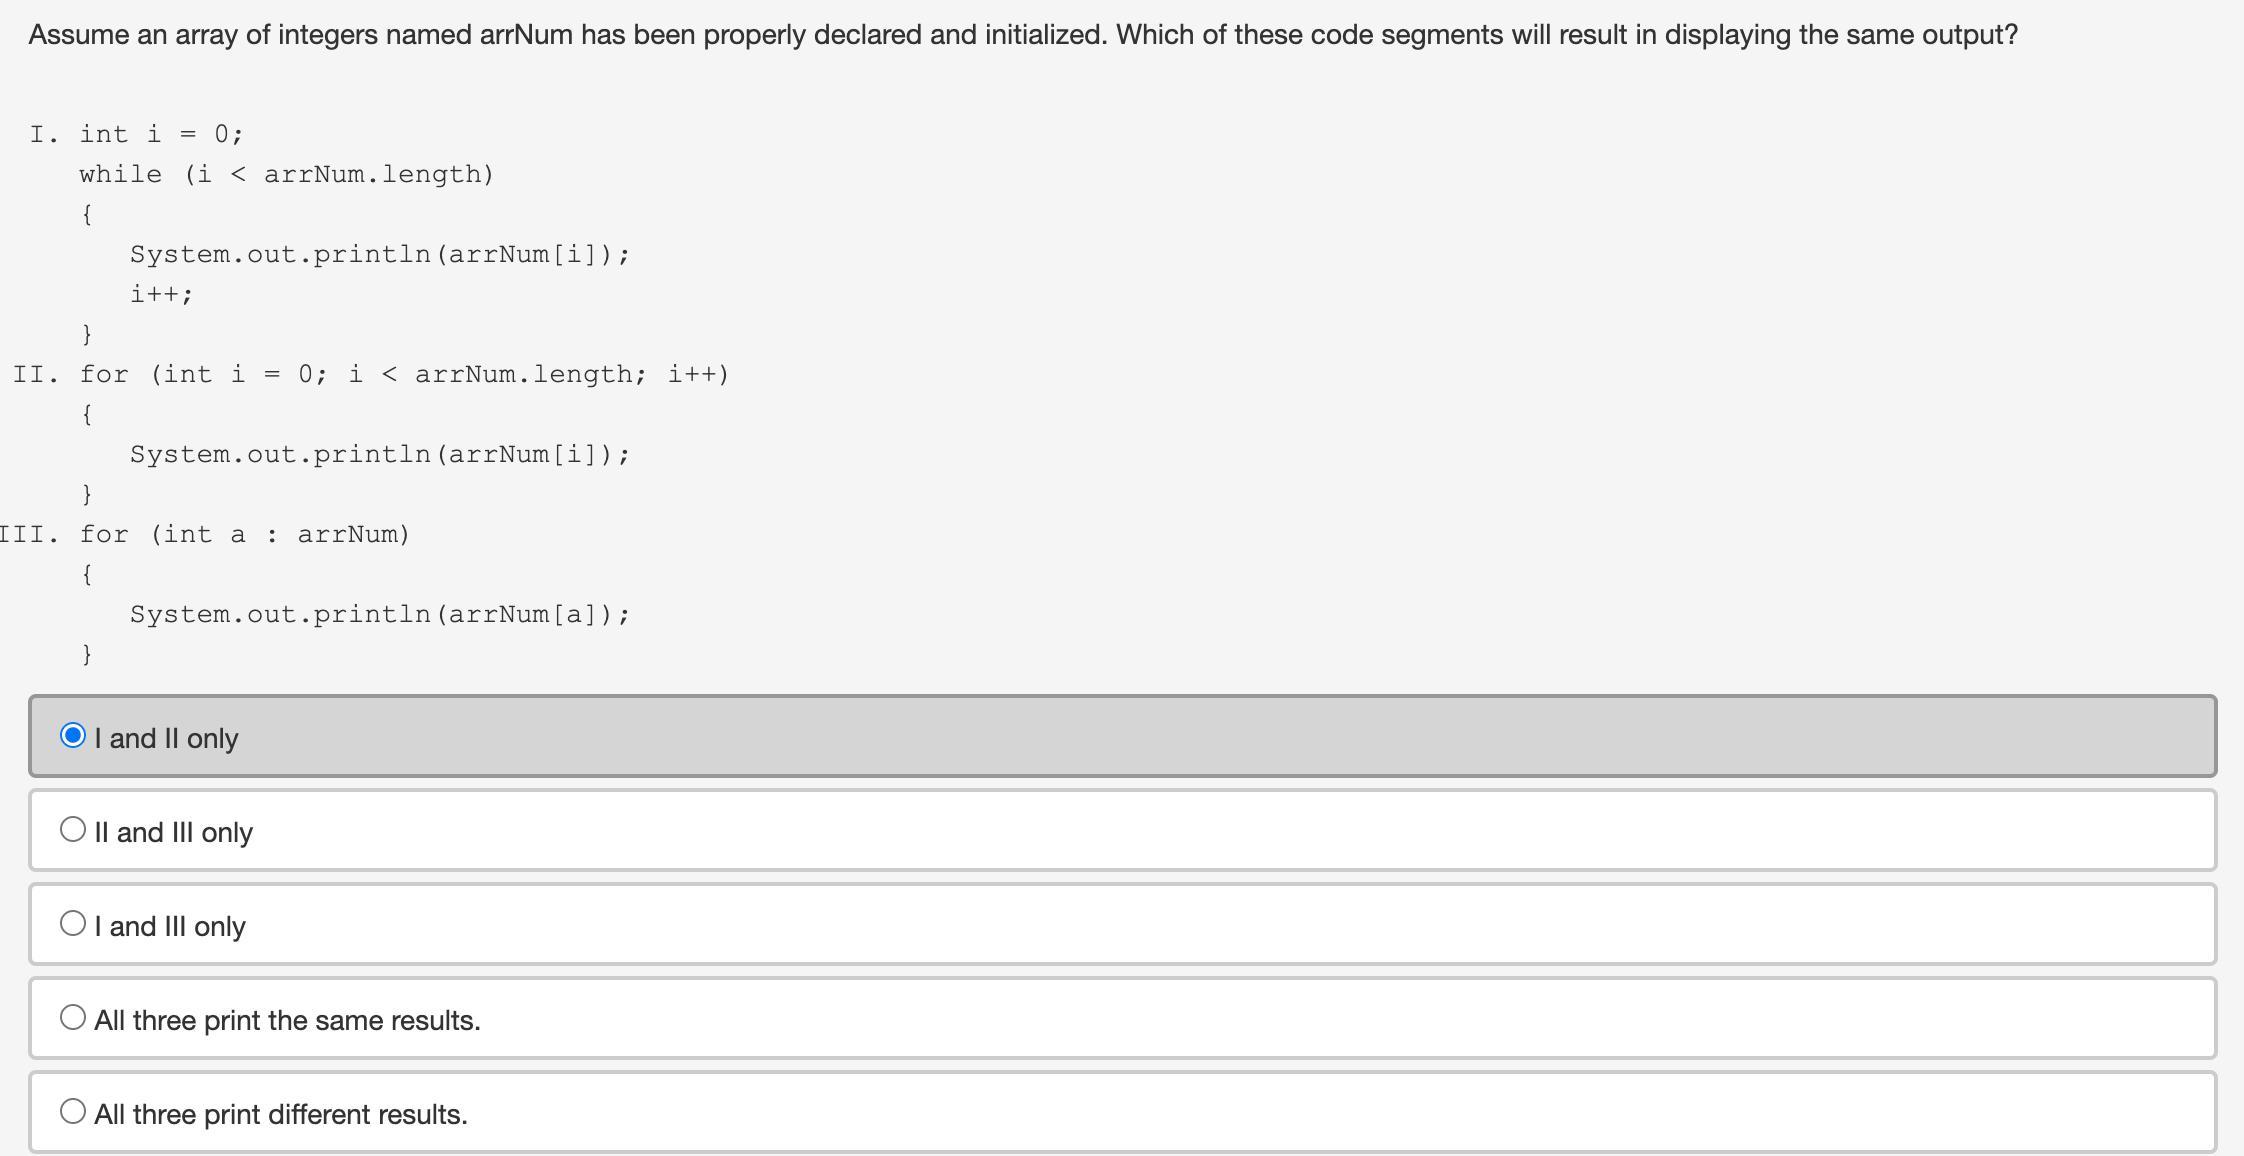The image size is (2244, 1156).
Task: Pick the 'I and III only' radio button
Action: pyautogui.click(x=73, y=924)
